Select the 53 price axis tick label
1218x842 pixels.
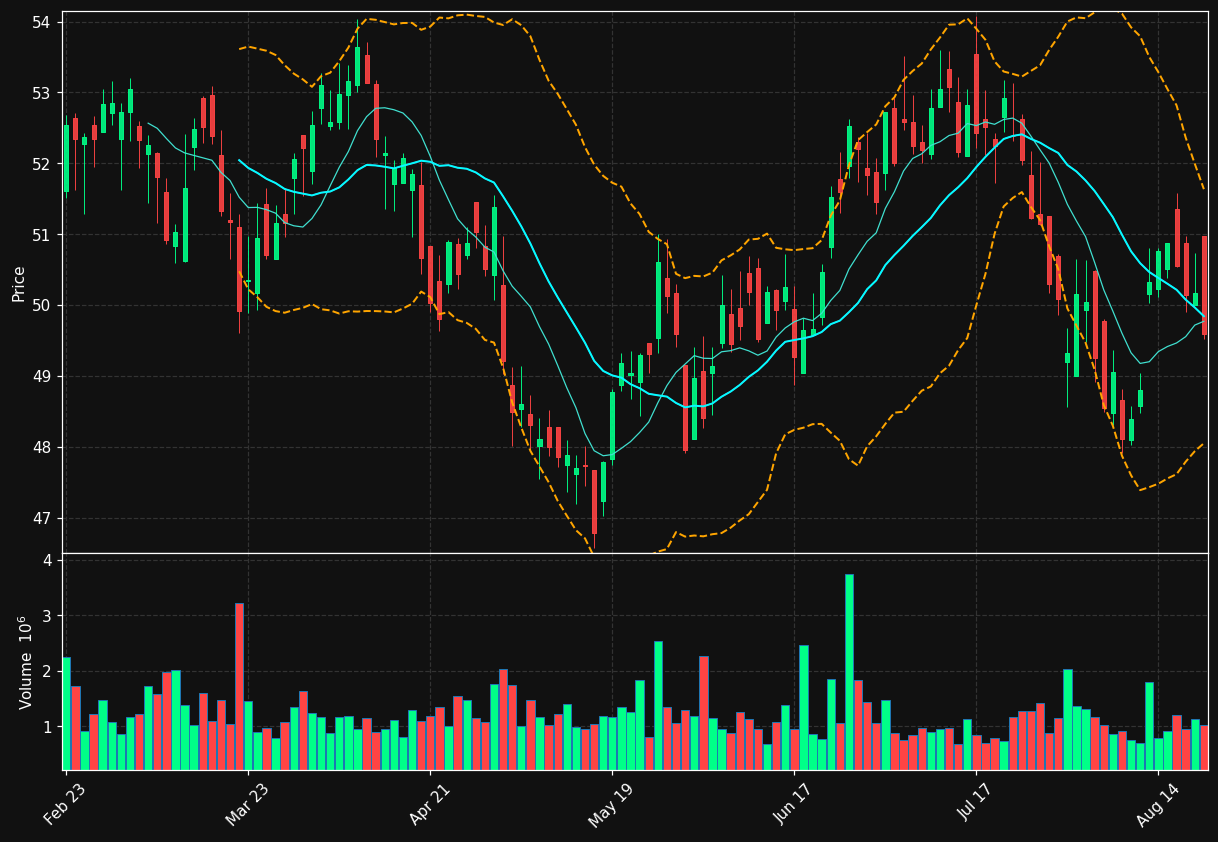click(42, 93)
